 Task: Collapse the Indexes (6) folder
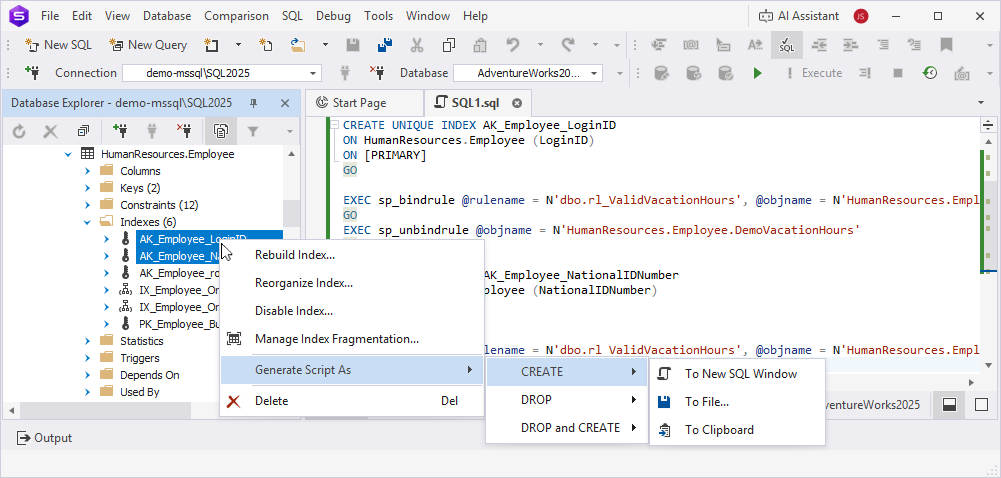tap(87, 222)
